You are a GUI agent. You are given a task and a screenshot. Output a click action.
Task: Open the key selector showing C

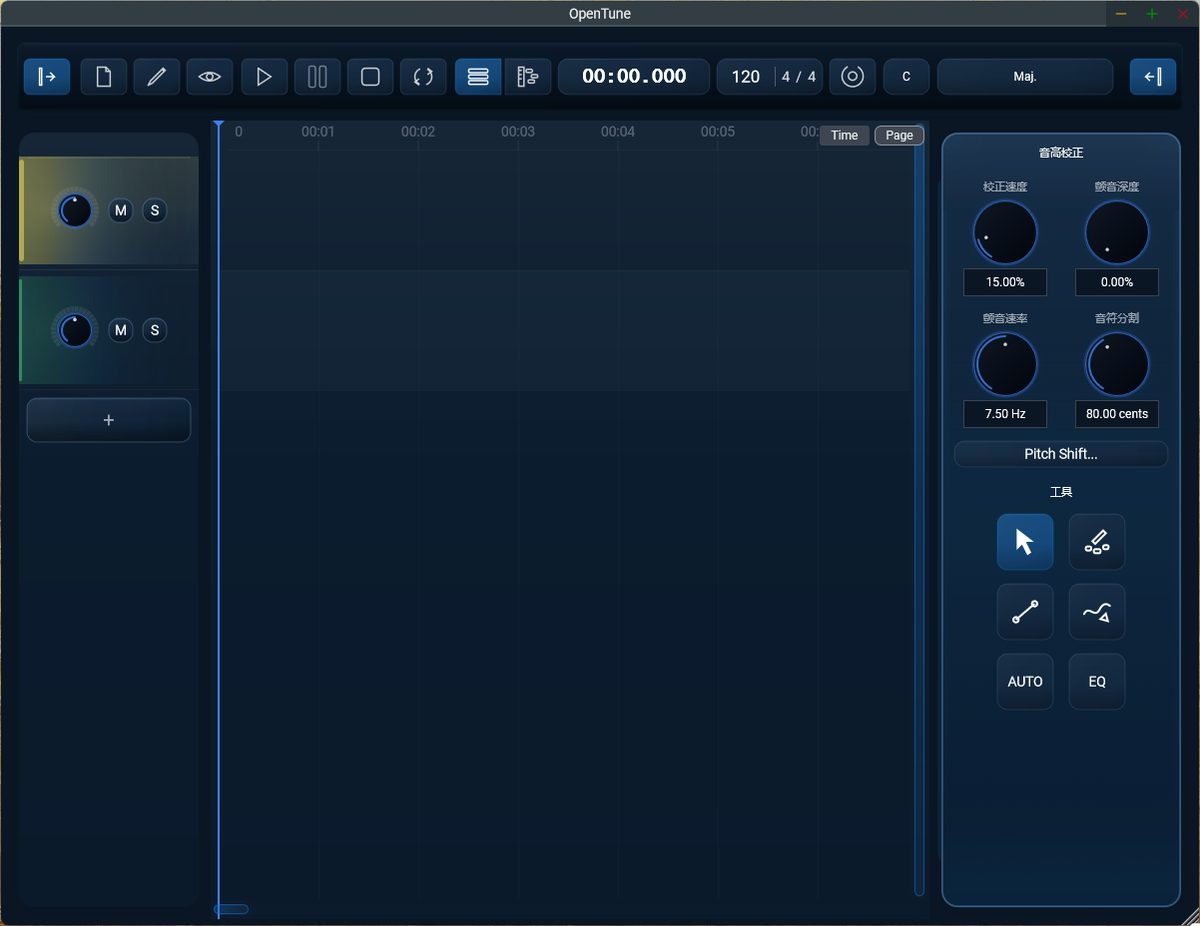(906, 77)
